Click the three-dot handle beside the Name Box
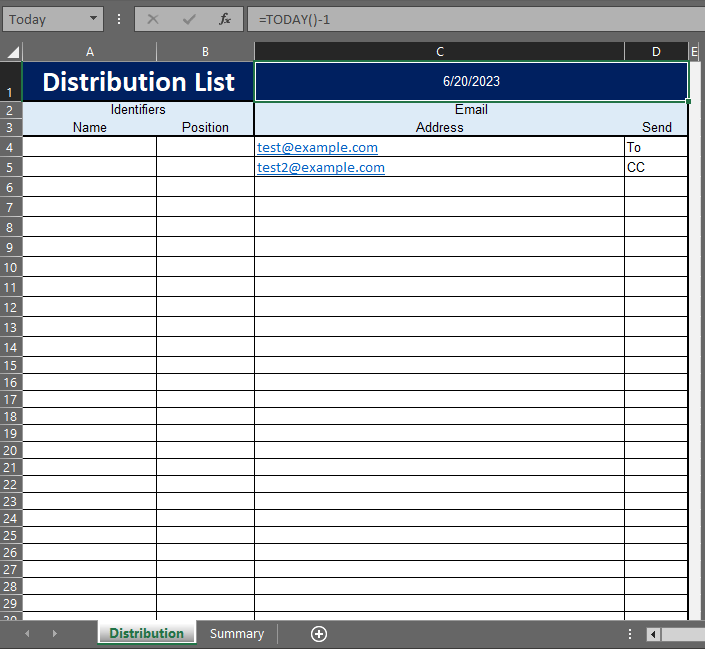The height and width of the screenshot is (649, 705). coord(120,19)
